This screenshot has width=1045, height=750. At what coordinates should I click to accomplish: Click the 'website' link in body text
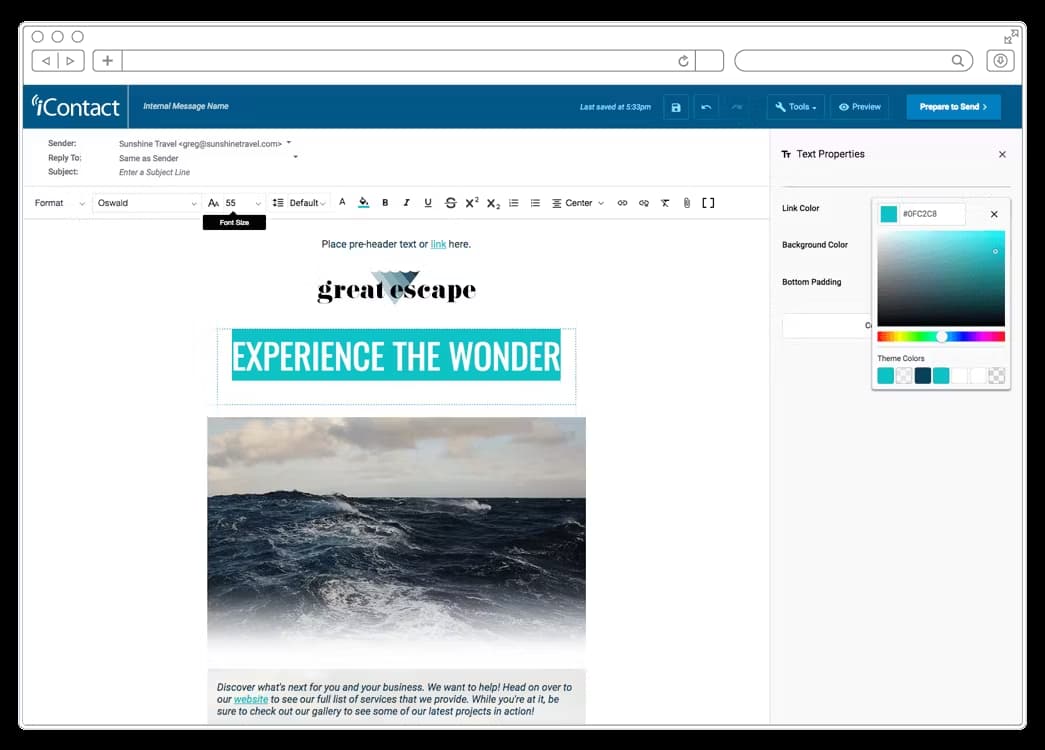251,699
